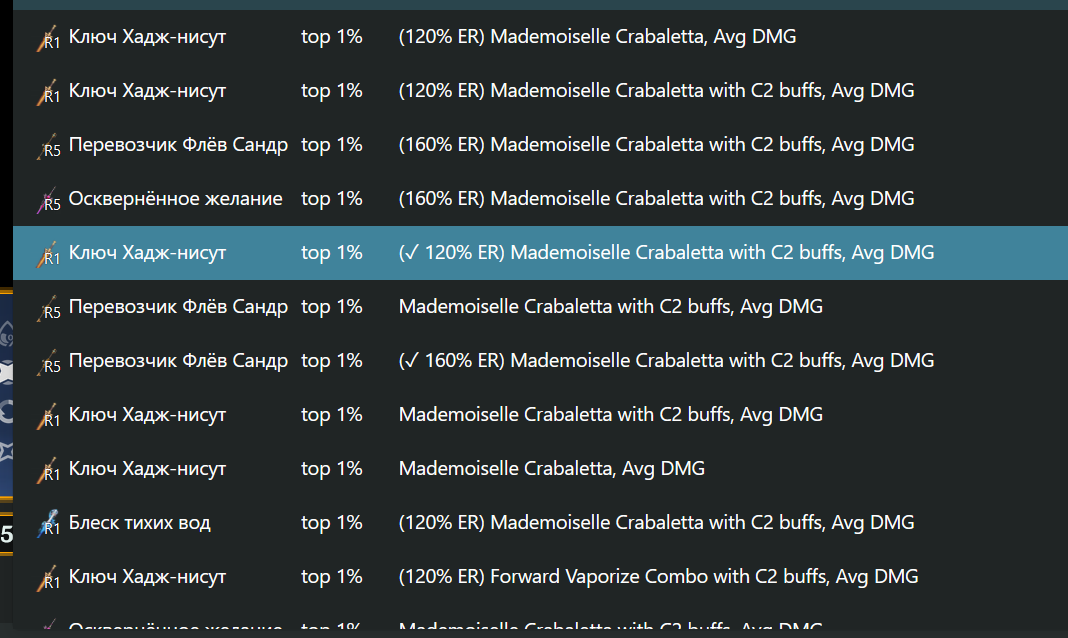Choose (✓ 160% ER) Mademoiselle Crabaletta with C2 buffs
1068x638 pixels.
click(x=666, y=361)
